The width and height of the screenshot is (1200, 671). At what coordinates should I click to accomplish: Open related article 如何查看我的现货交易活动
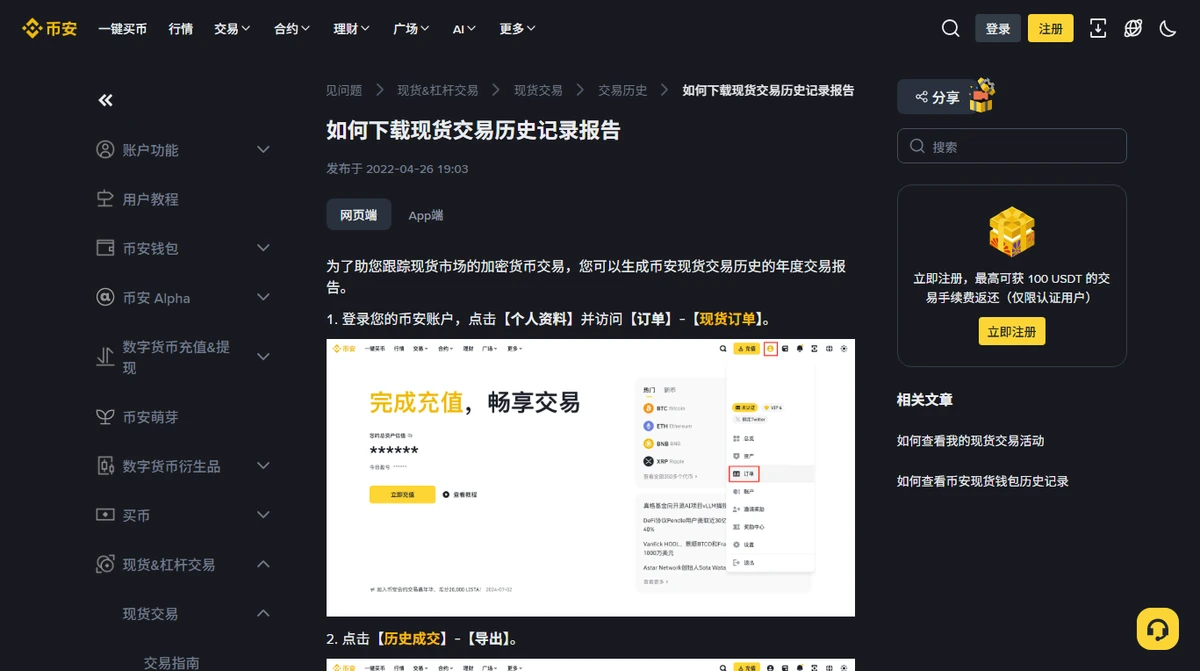pyautogui.click(x=970, y=440)
